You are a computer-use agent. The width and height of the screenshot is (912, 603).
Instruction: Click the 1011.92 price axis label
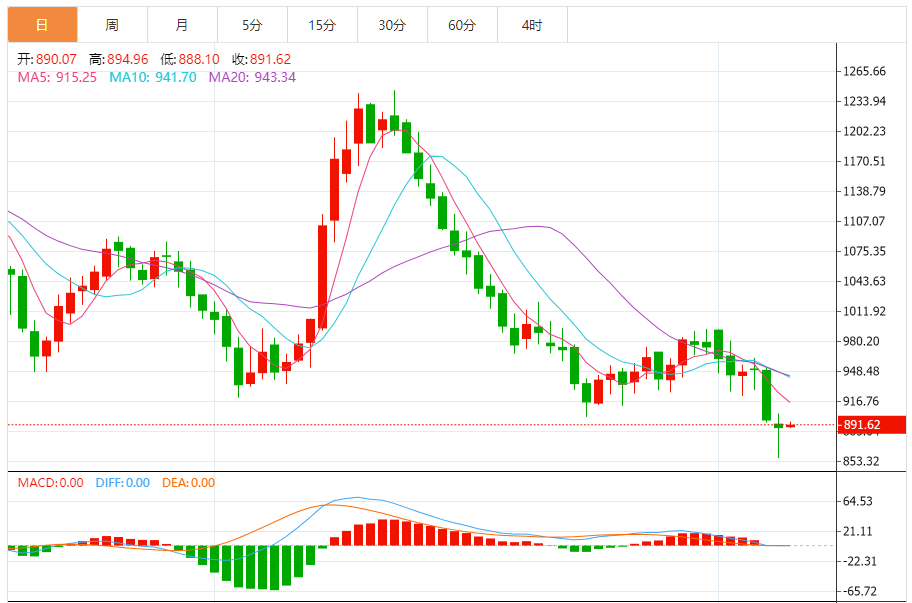pyautogui.click(x=864, y=311)
